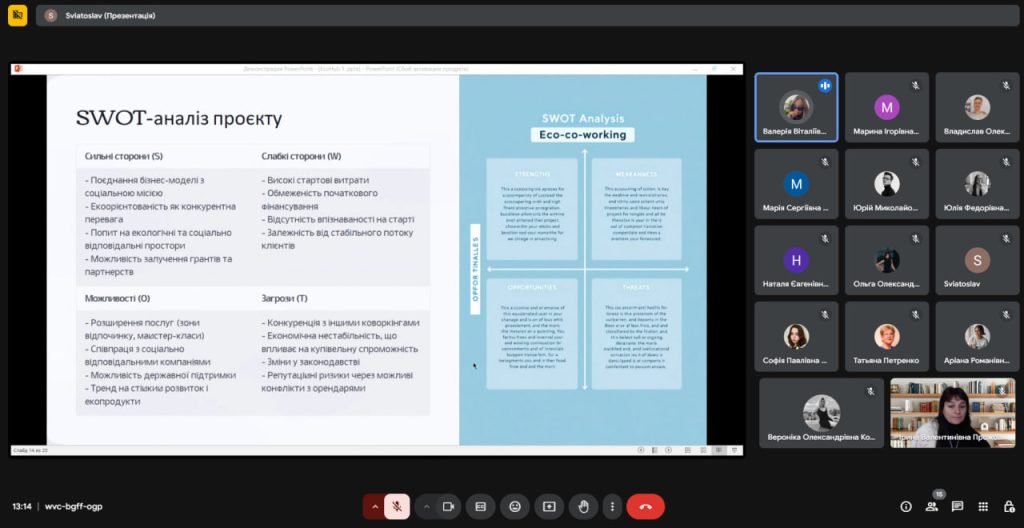Toggle the camera on

[x=449, y=506]
